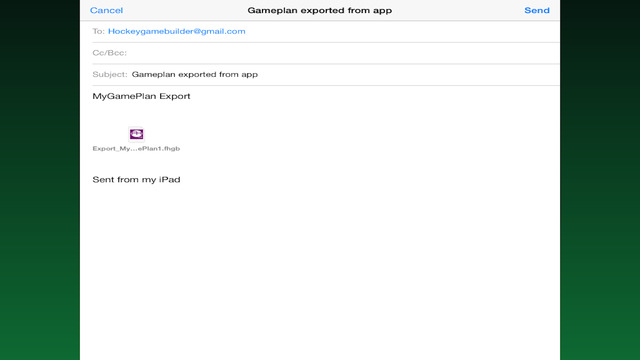Place cursor in MyGamePlan Export body line
Screen dimensions: 640x360
(x=141, y=96)
